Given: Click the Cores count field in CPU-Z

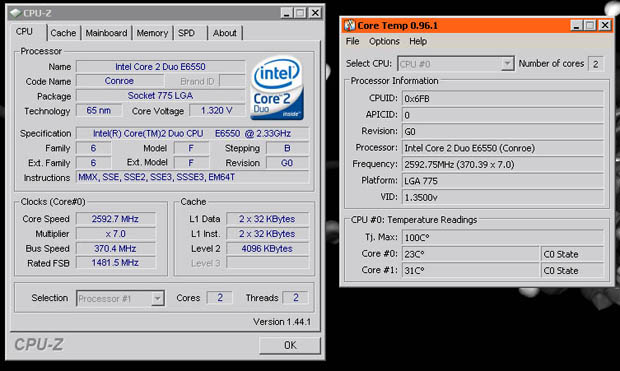Looking at the screenshot, I should click(x=220, y=298).
